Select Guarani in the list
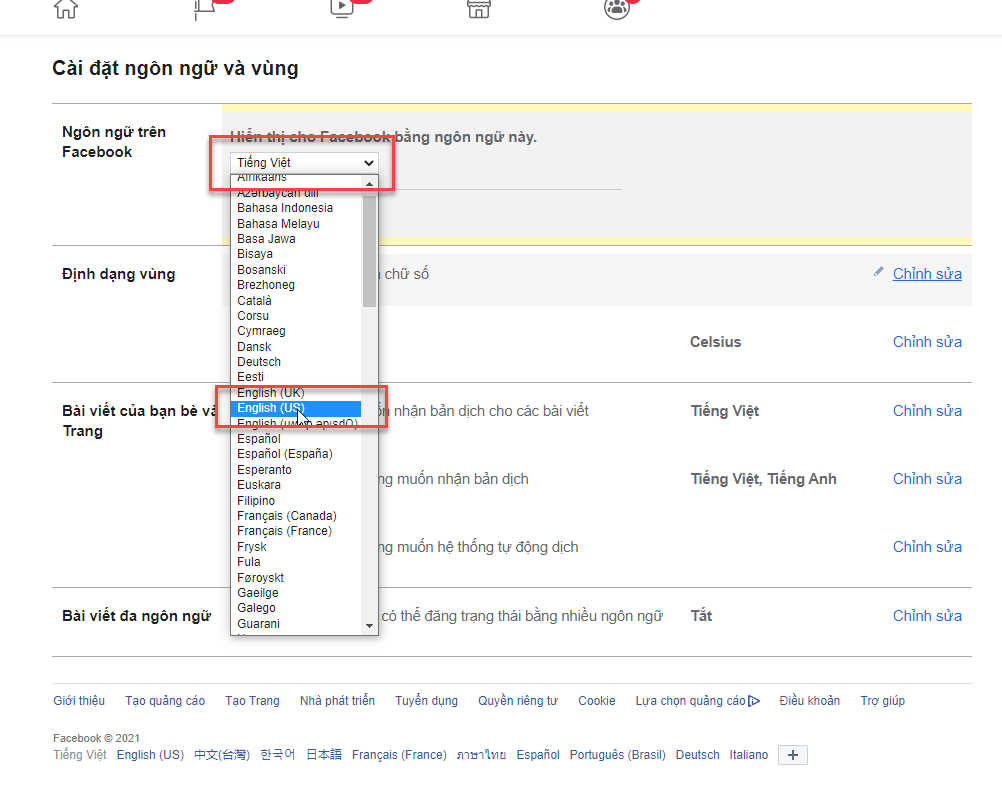Viewport: 1002px width, 794px height. pos(258,623)
